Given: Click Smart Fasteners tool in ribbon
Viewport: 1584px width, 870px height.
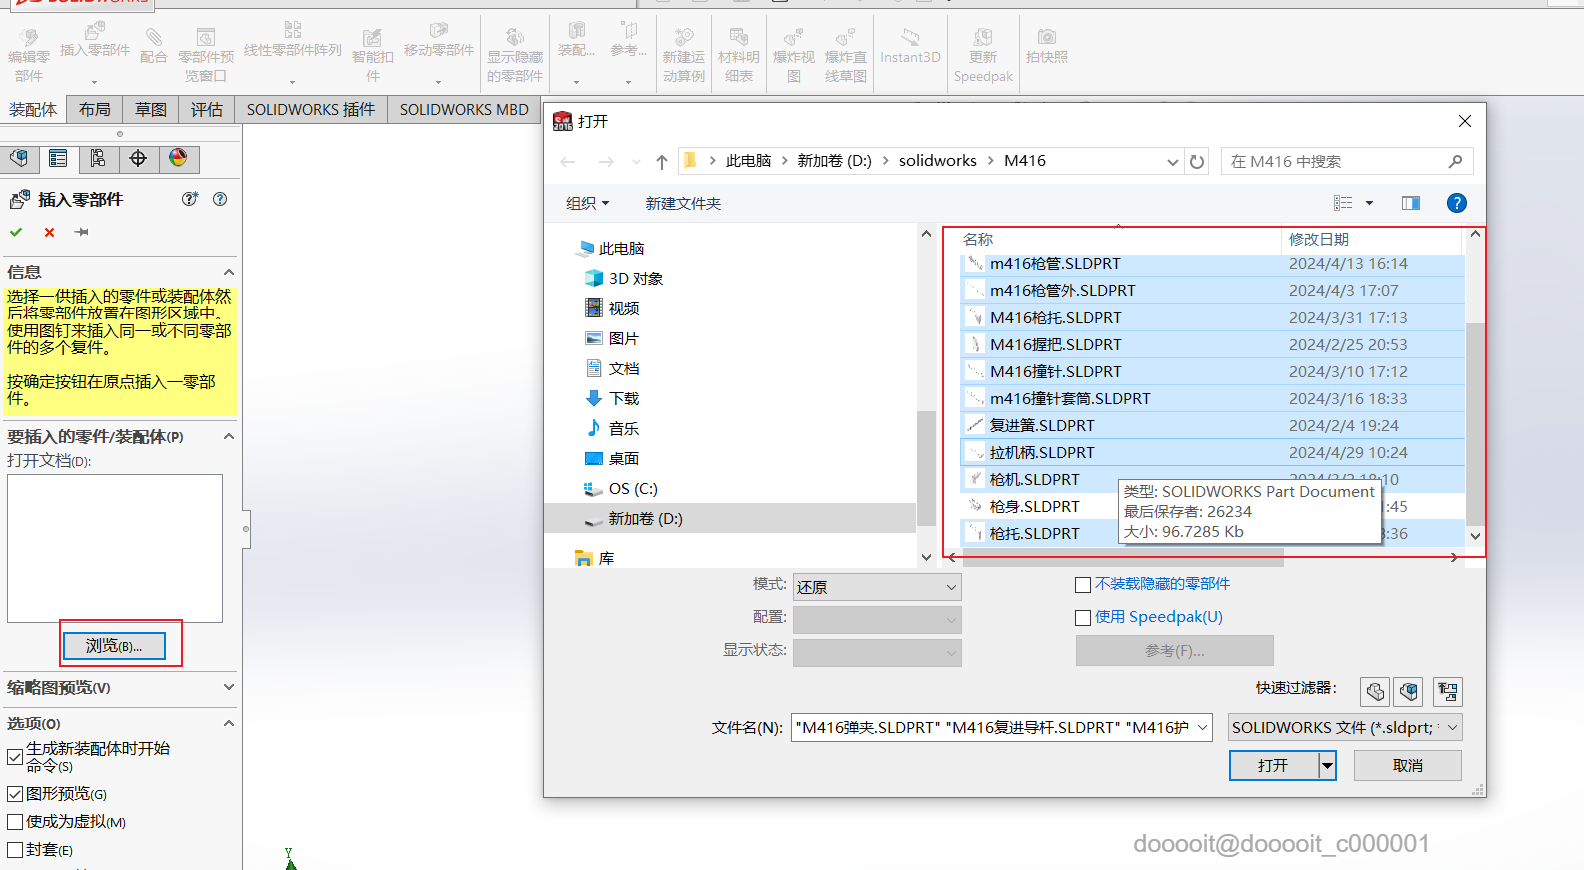Looking at the screenshot, I should [372, 56].
